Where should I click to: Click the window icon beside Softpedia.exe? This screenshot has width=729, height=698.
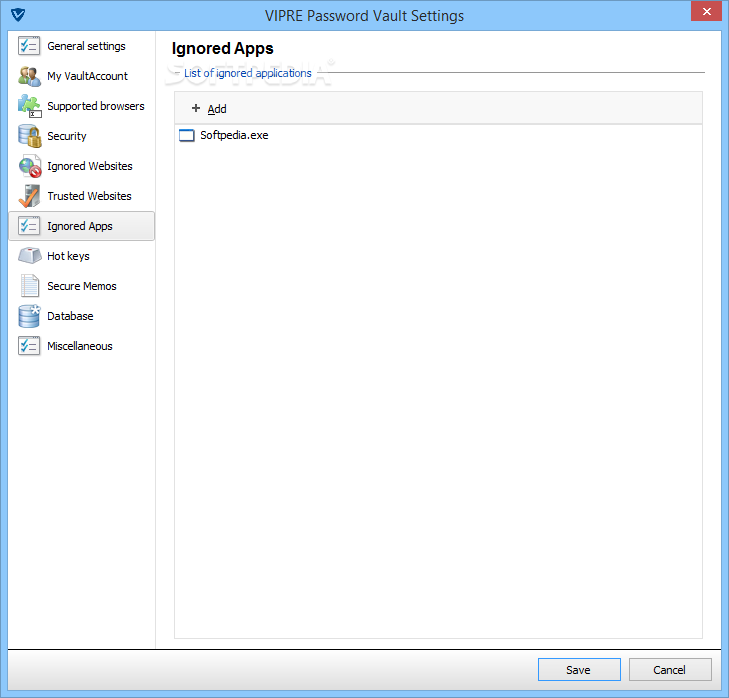(x=187, y=135)
